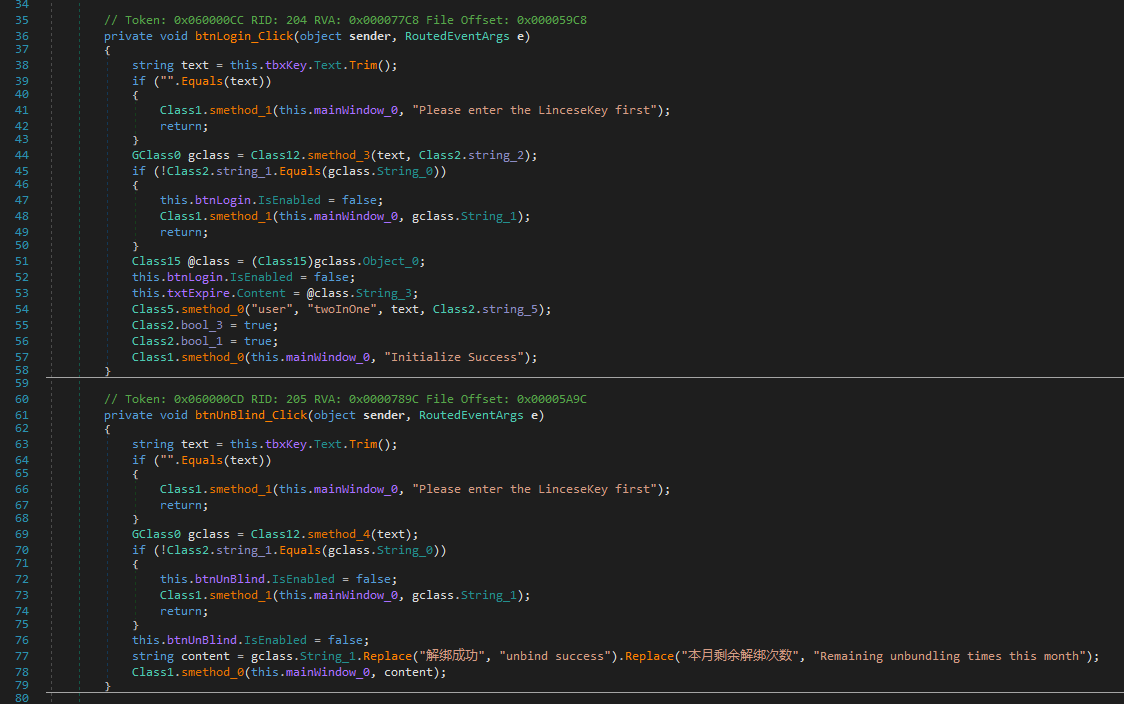Viewport: 1124px width, 704px height.
Task: Click btnUnBlind on line 72
Action: [230, 579]
